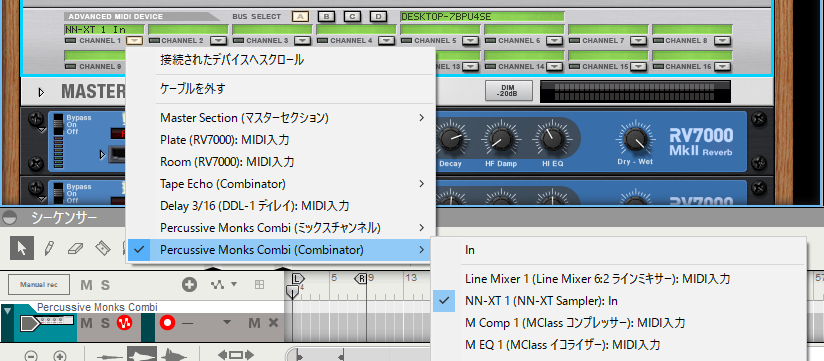Select the medium waveform zoom mode

142,355
